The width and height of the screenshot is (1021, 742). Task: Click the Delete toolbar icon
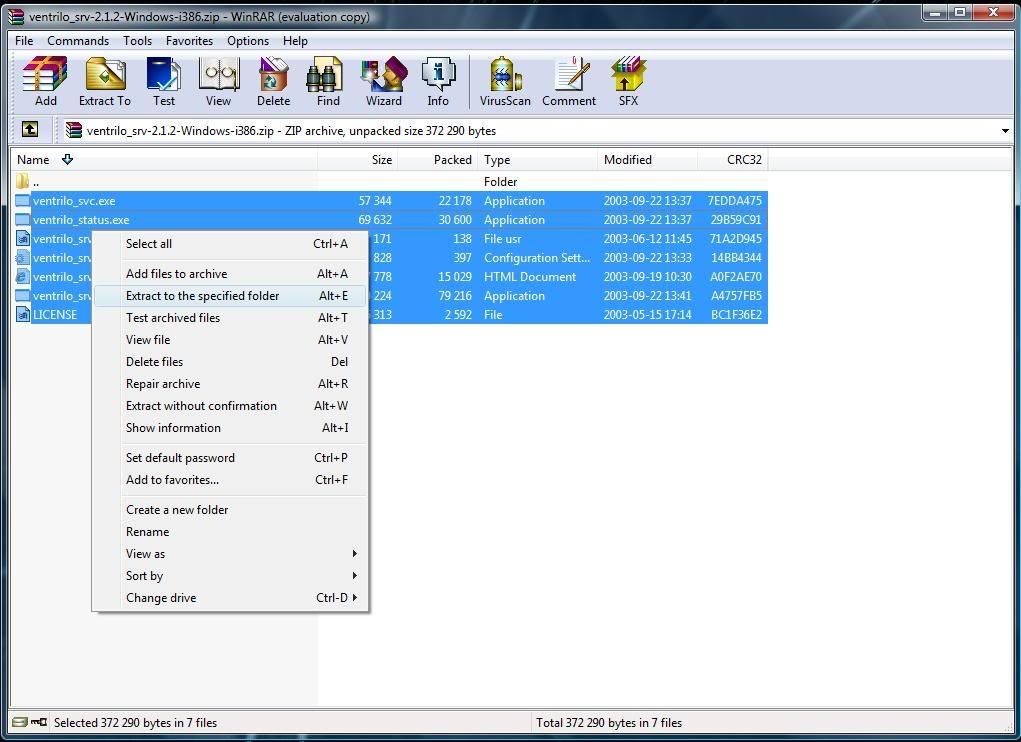click(273, 81)
